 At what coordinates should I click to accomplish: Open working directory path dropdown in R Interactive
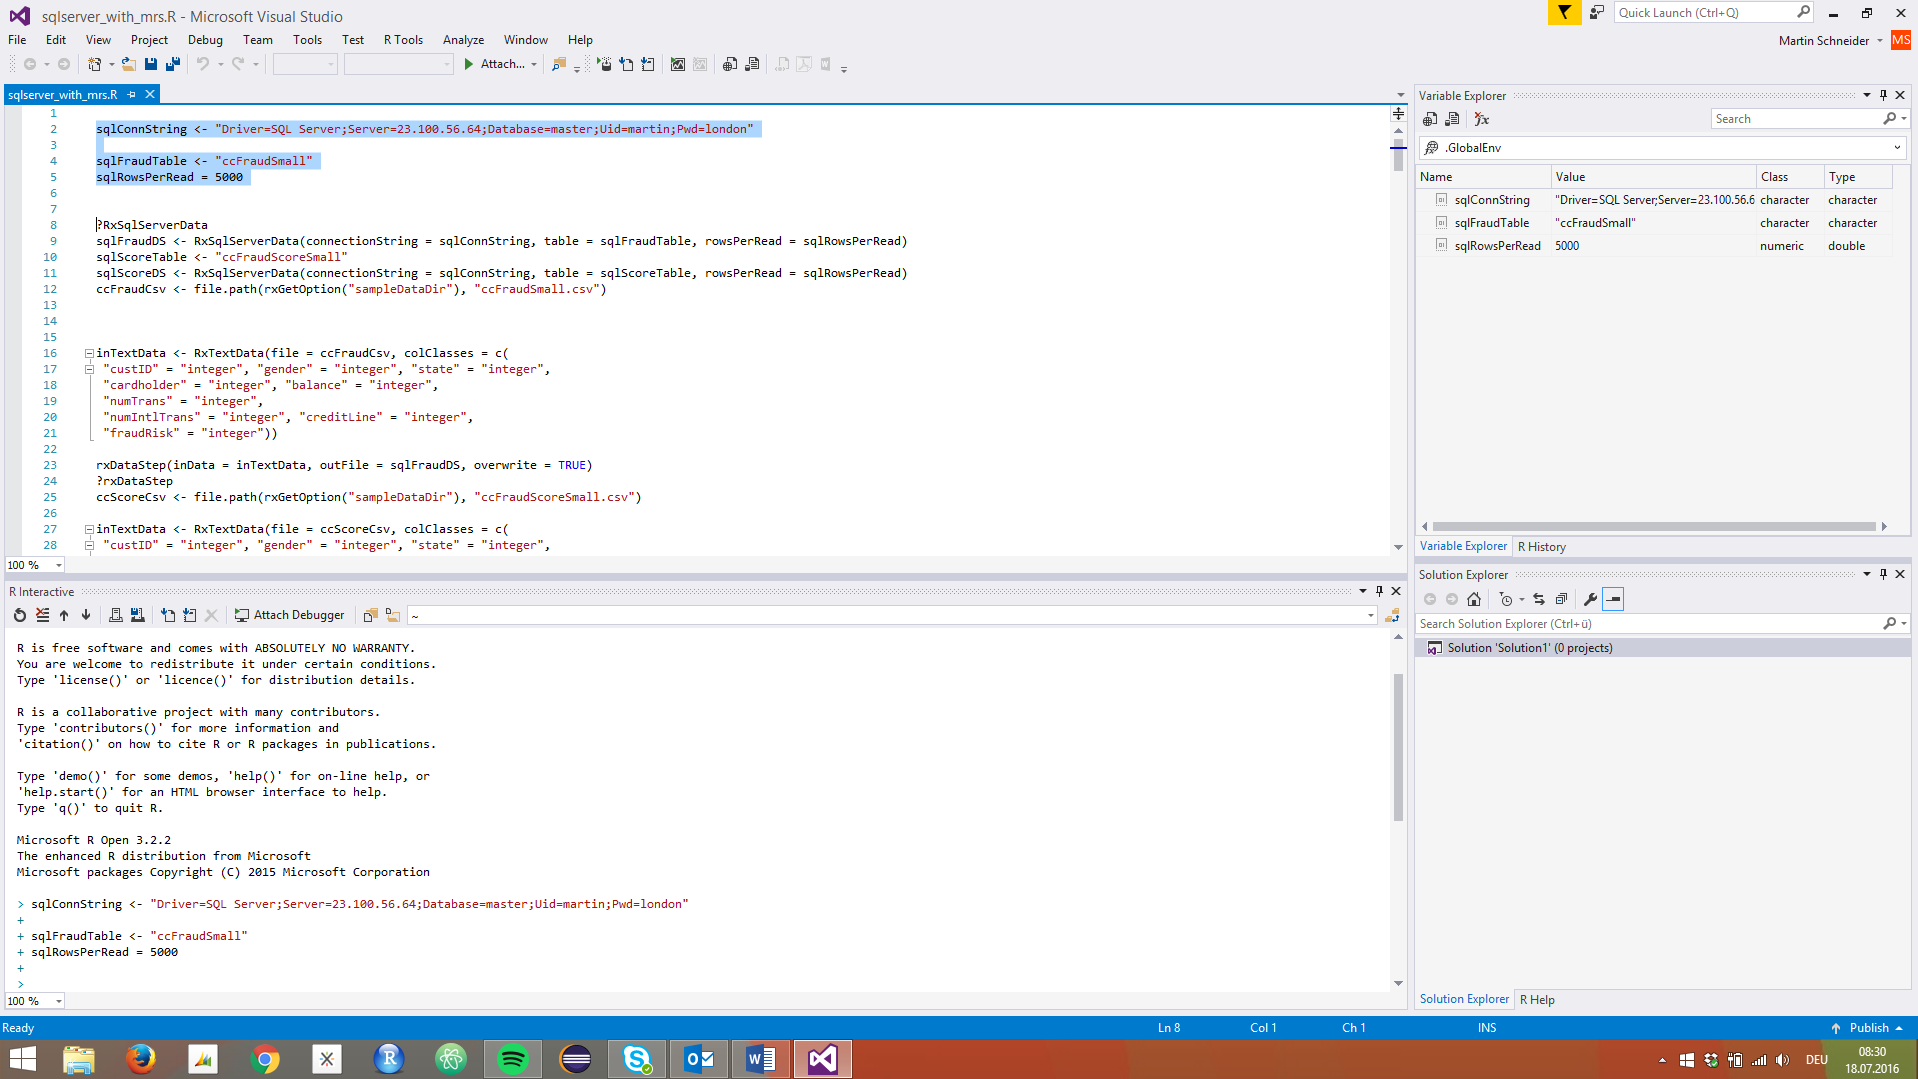(1371, 615)
